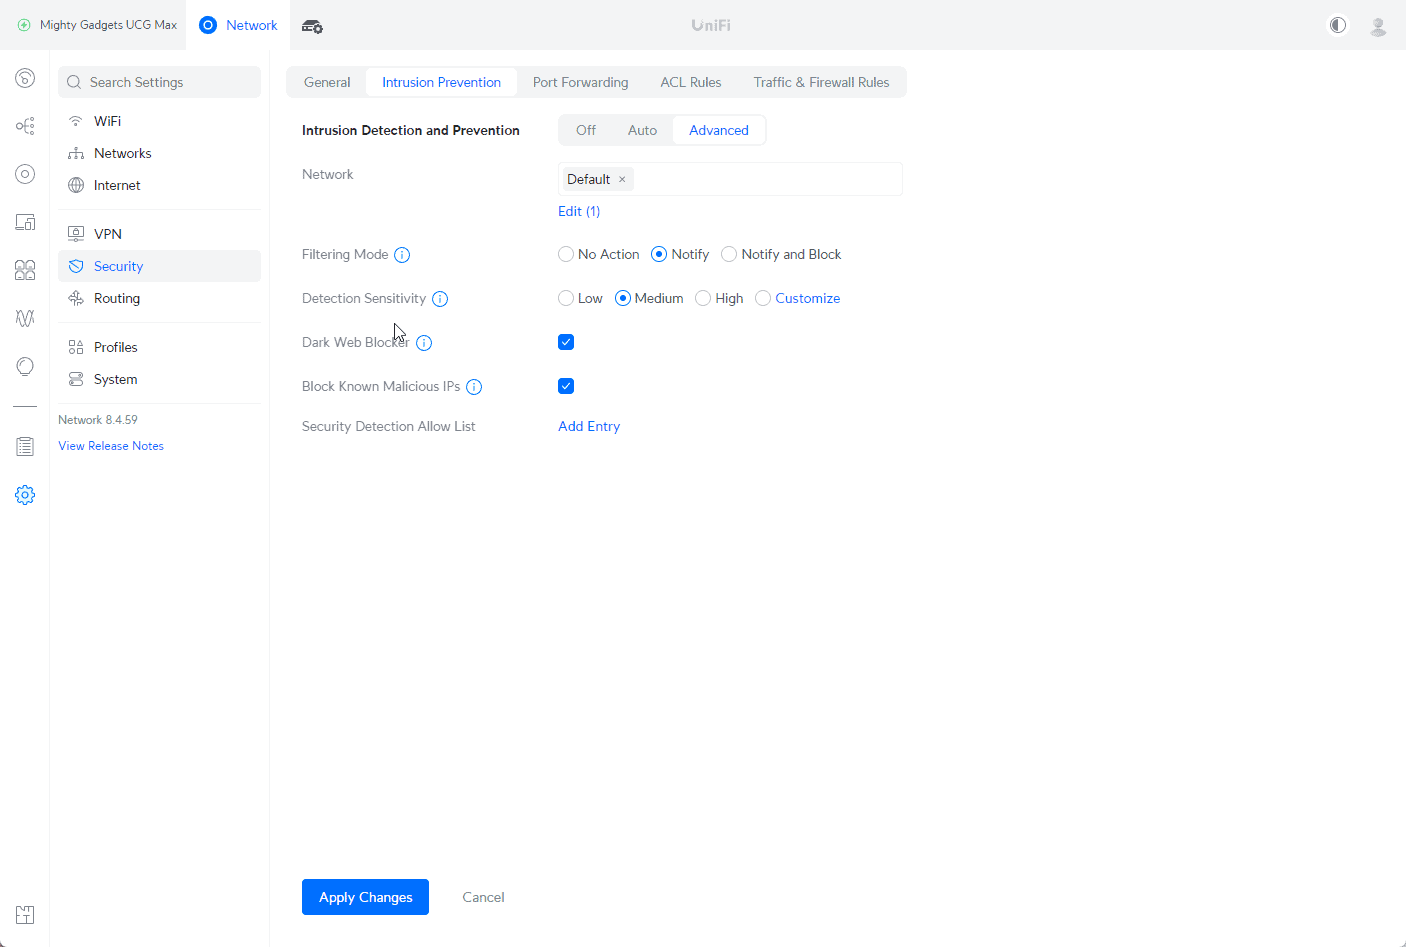
Task: Remove the Default network tag
Action: (622, 180)
